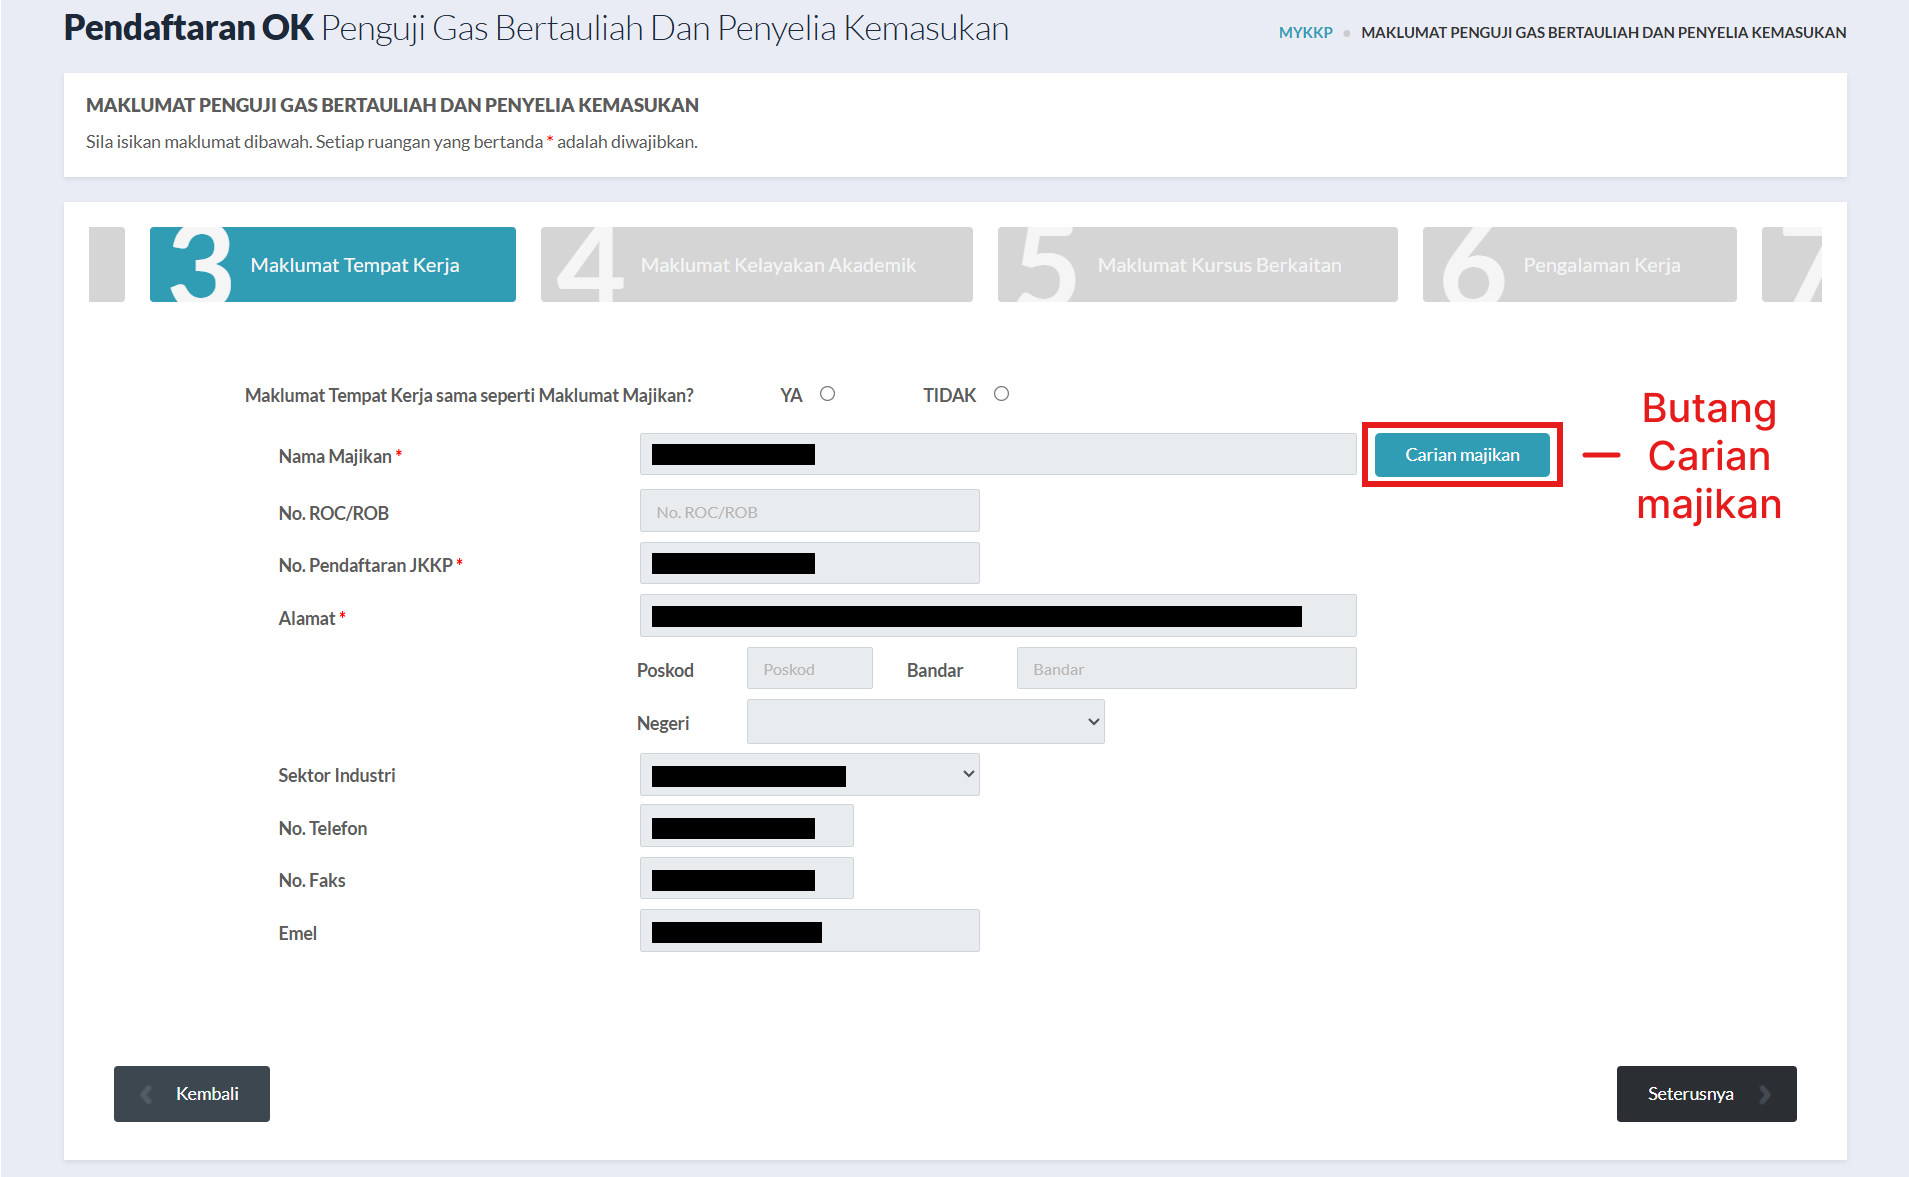The height and width of the screenshot is (1177, 1909).
Task: Jump to step 6 Pengalaman Kerja
Action: click(x=1579, y=265)
